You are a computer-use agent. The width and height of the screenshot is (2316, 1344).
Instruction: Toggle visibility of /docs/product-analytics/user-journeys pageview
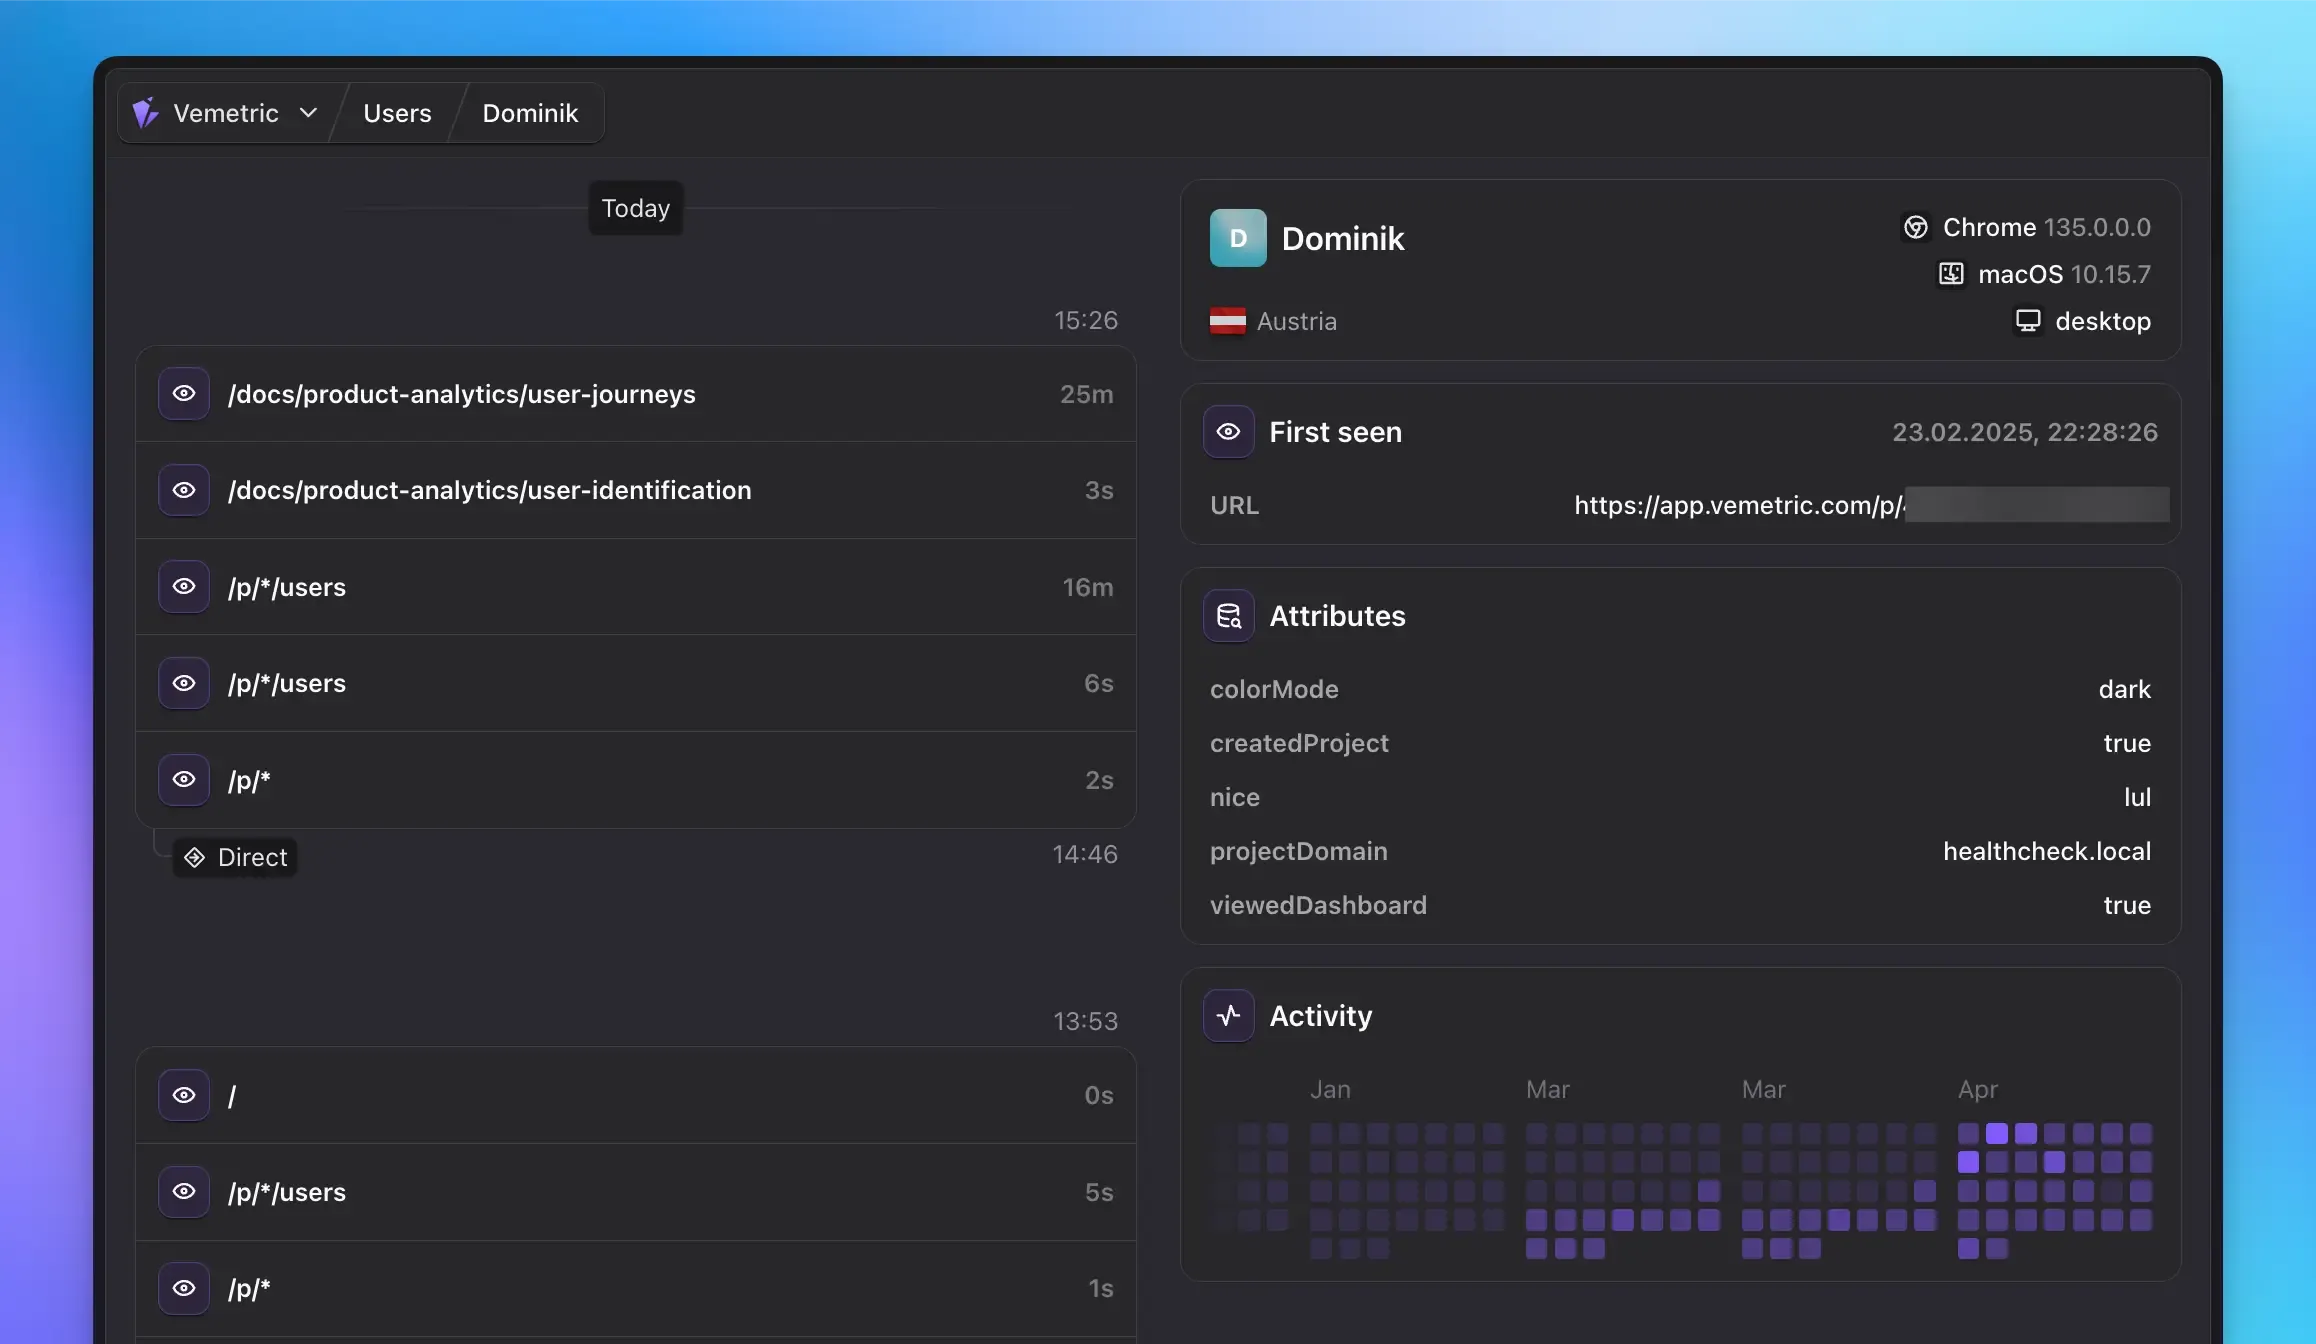tap(183, 393)
